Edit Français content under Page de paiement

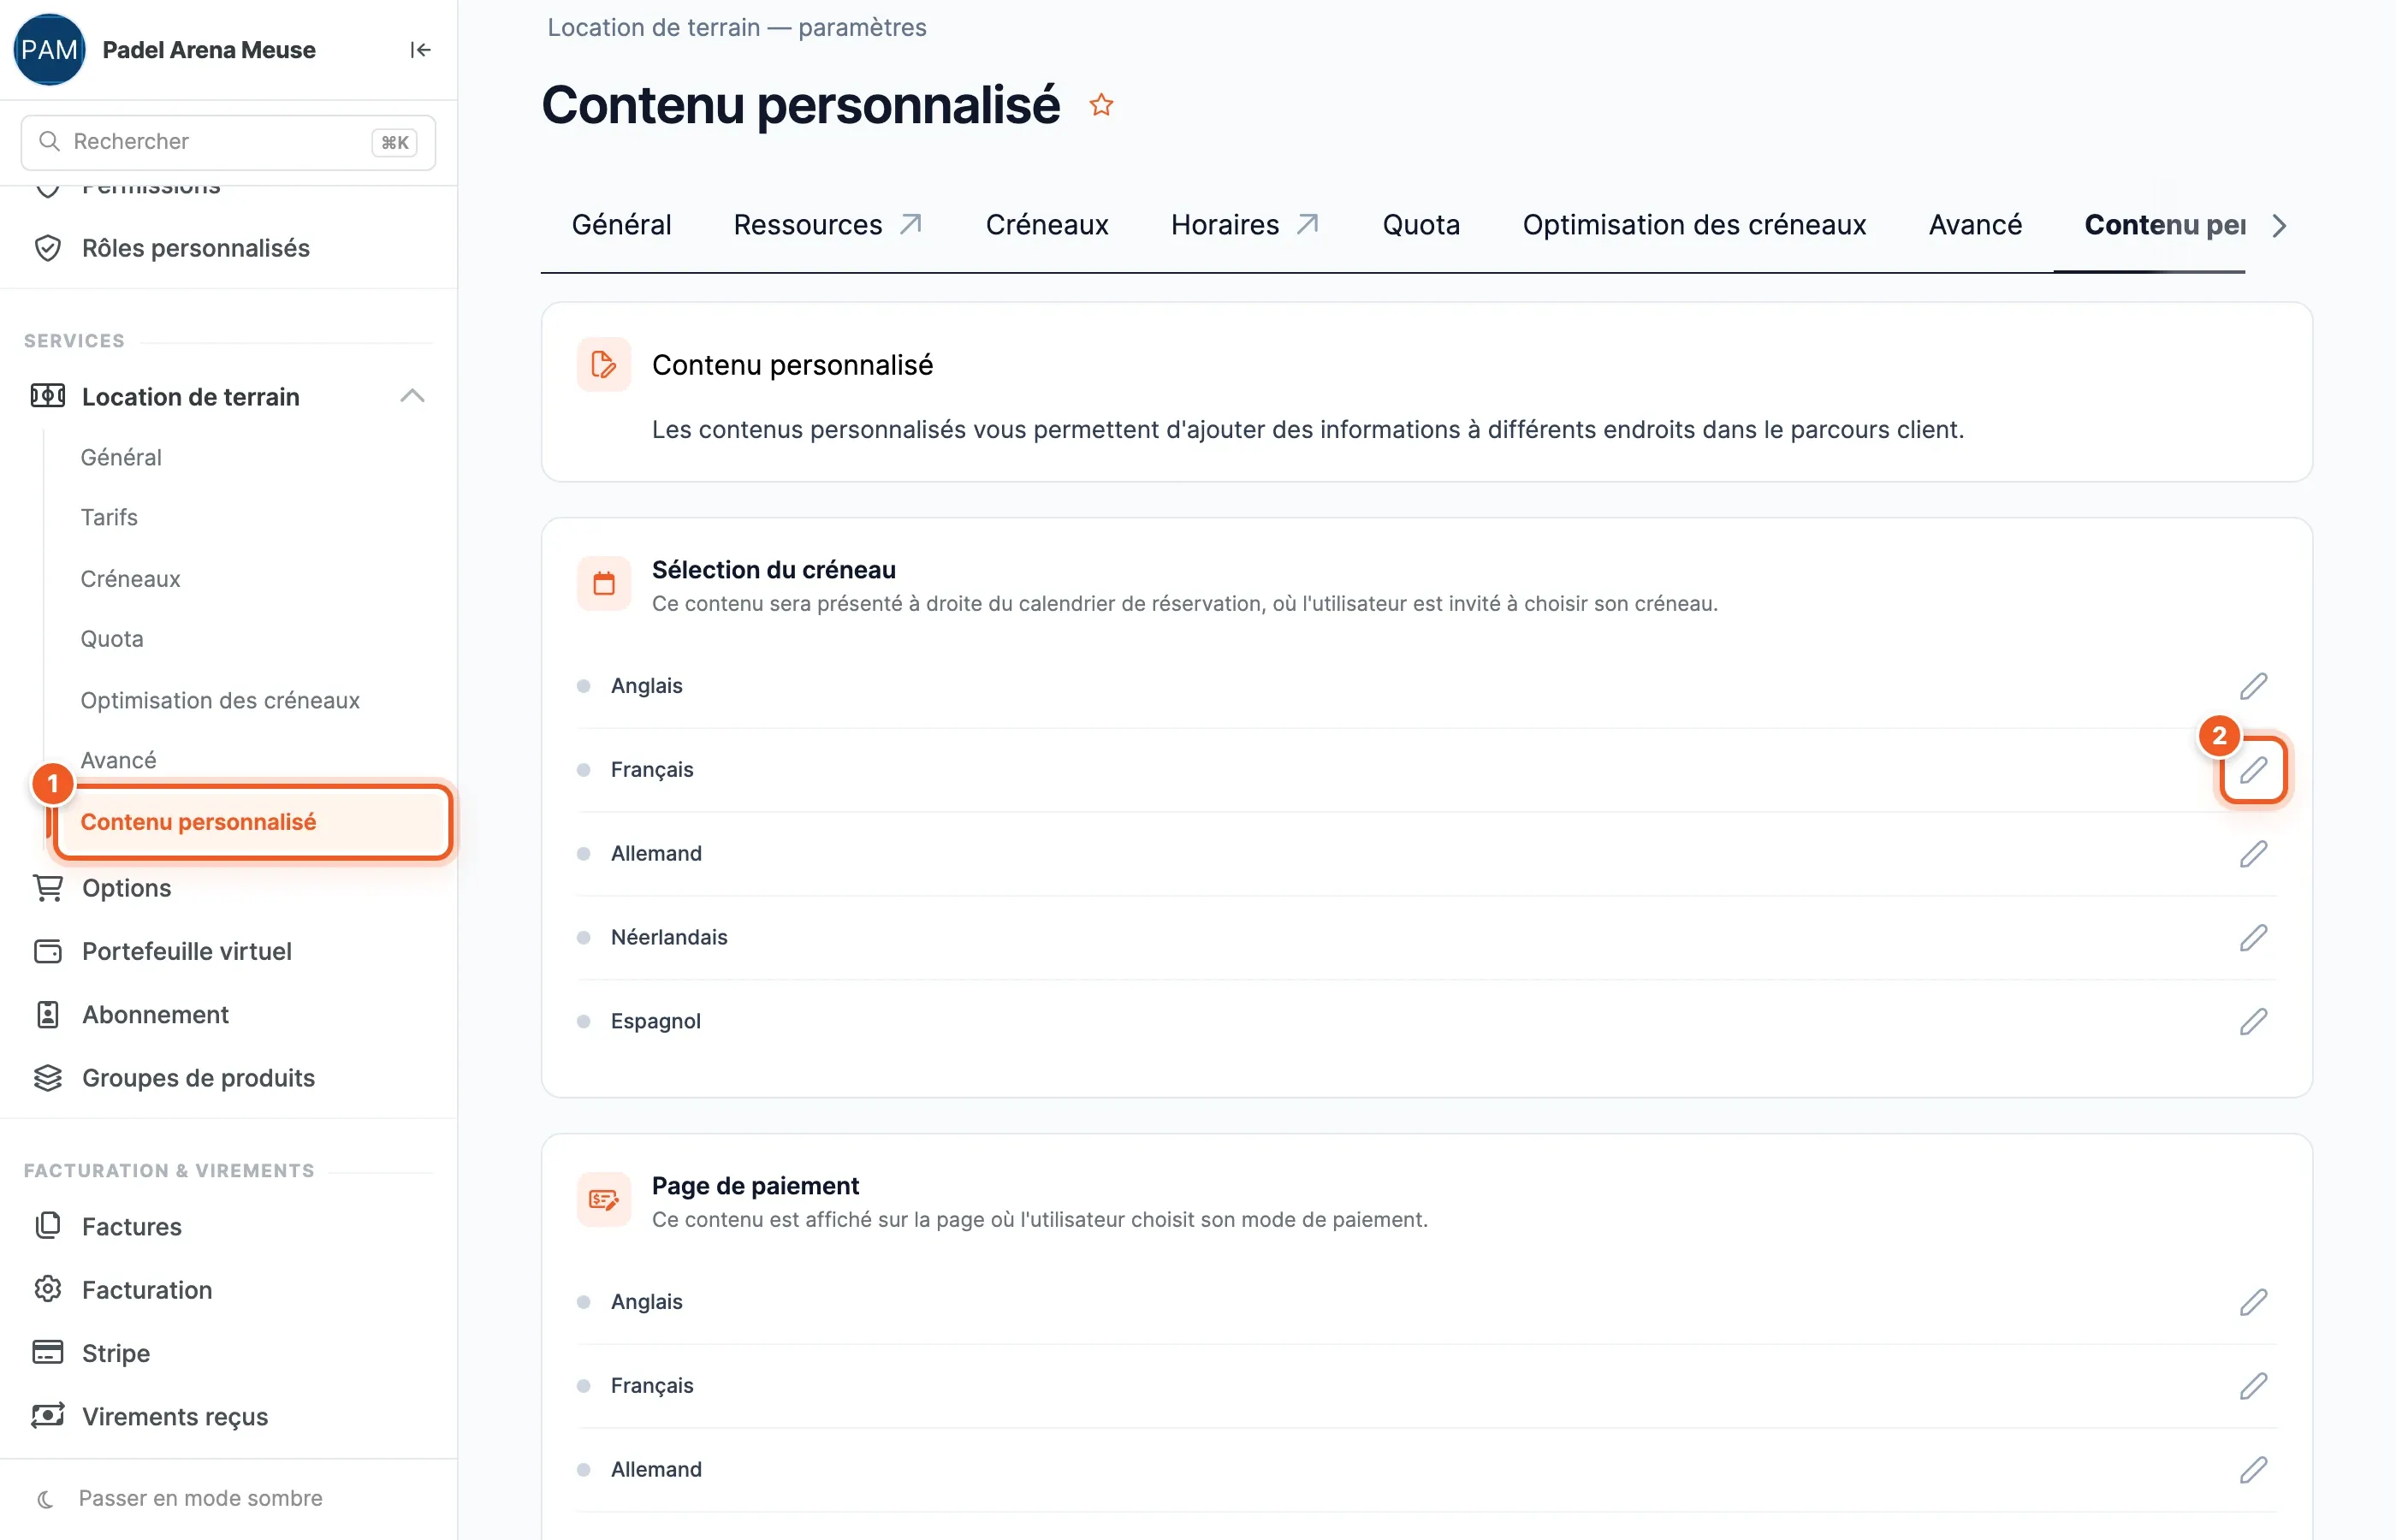(x=2253, y=1386)
